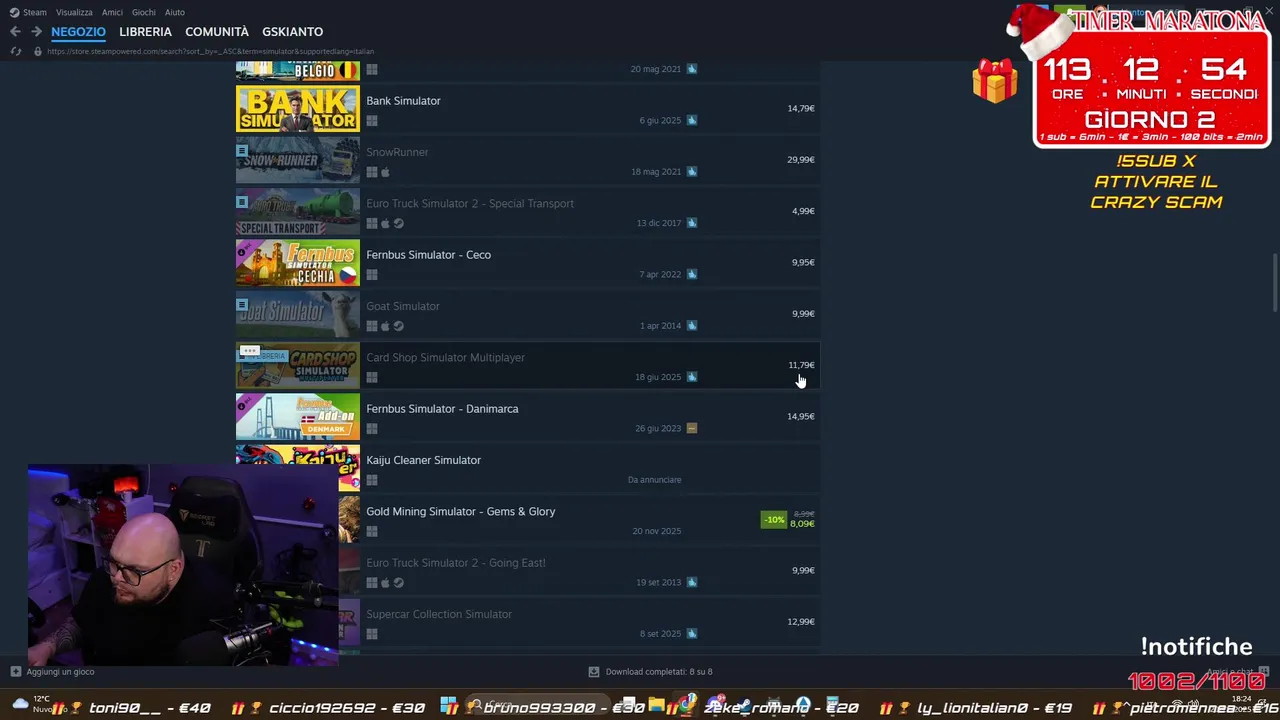Click SteamOS icon under Special Transport
The height and width of the screenshot is (720, 1280).
coord(398,223)
